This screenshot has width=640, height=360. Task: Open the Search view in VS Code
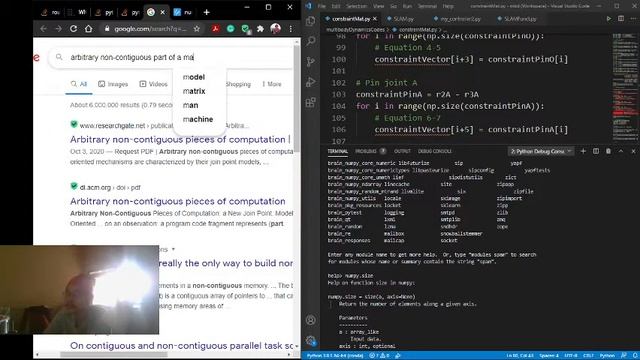311,41
